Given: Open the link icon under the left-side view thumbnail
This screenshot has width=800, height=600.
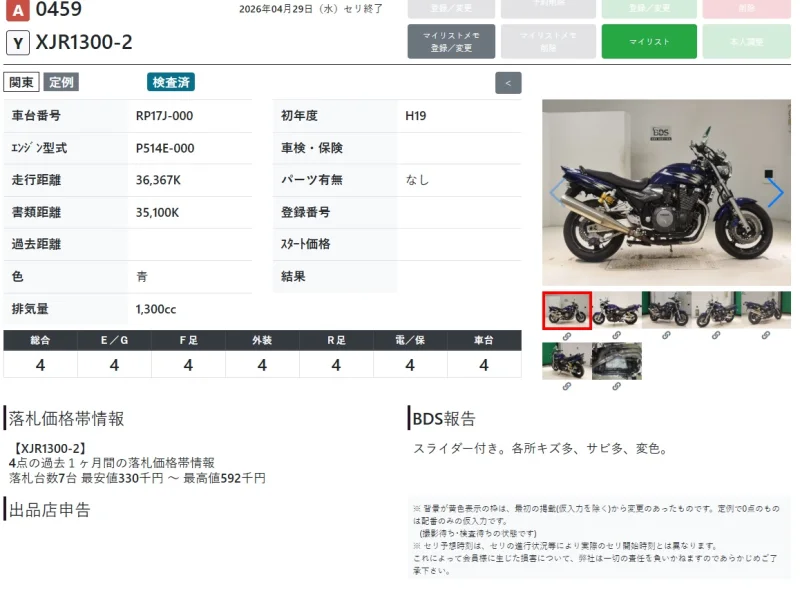Looking at the screenshot, I should pyautogui.click(x=617, y=335).
